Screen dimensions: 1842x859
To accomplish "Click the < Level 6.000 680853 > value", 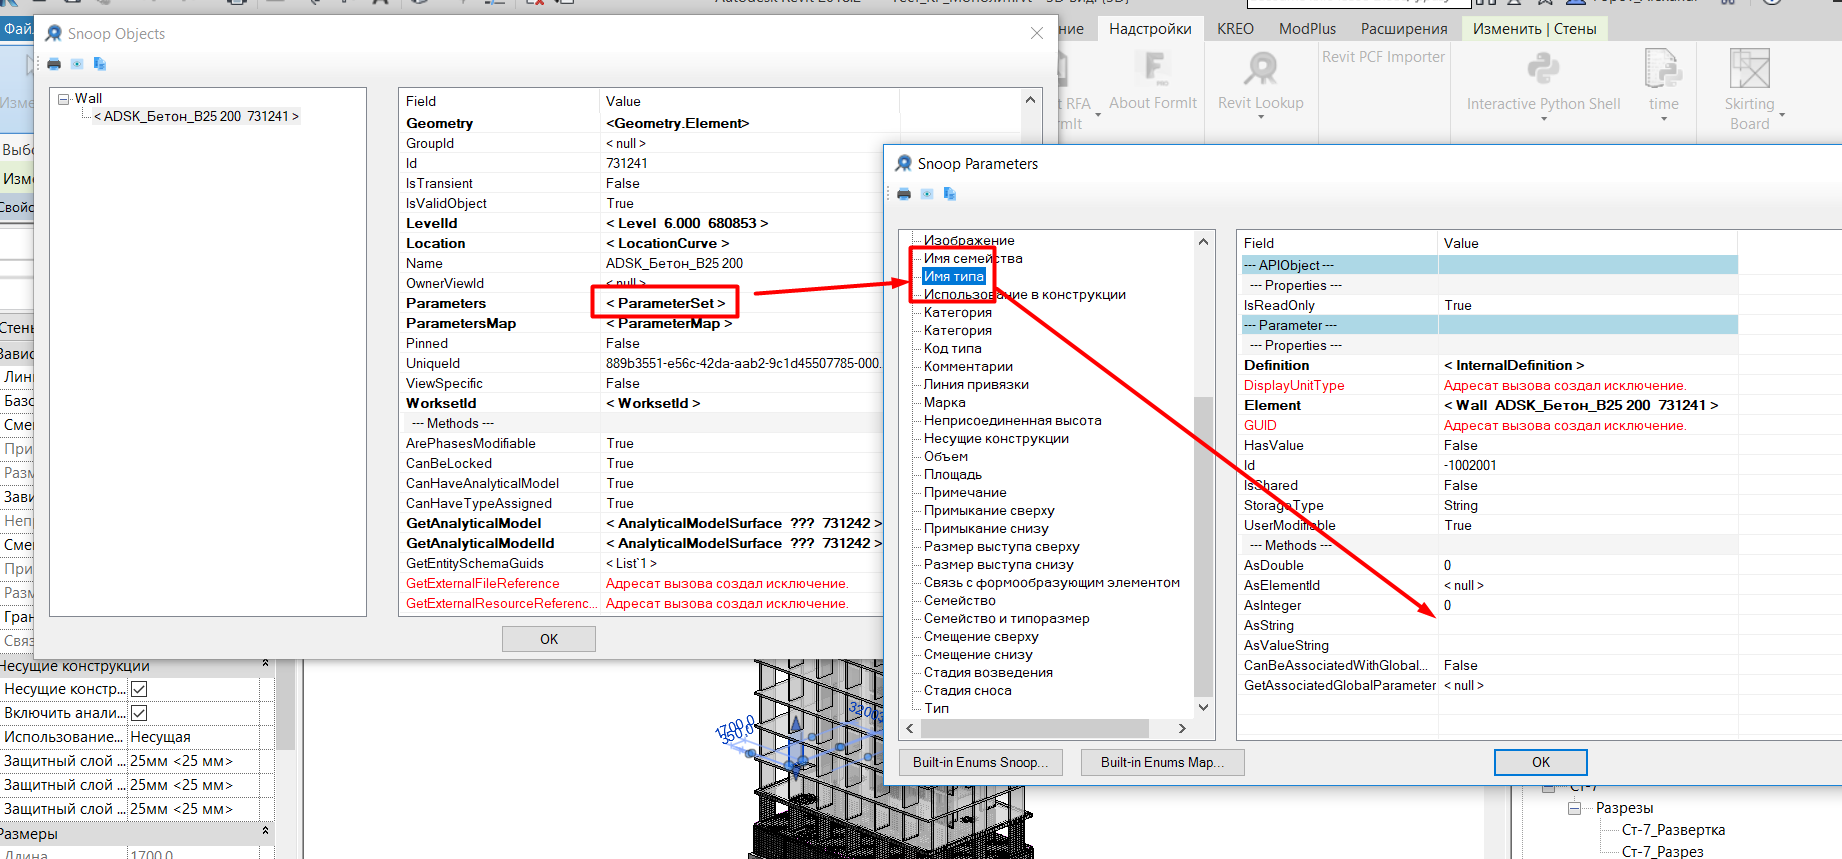I will (x=687, y=223).
